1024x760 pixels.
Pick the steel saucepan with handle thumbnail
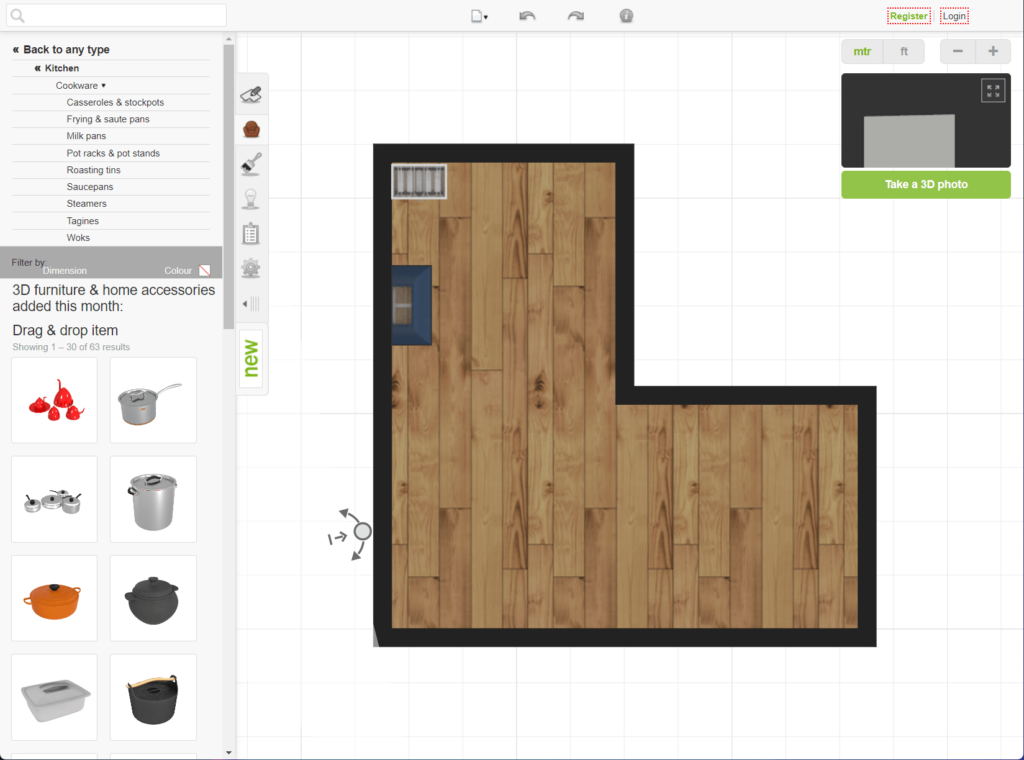click(x=153, y=400)
